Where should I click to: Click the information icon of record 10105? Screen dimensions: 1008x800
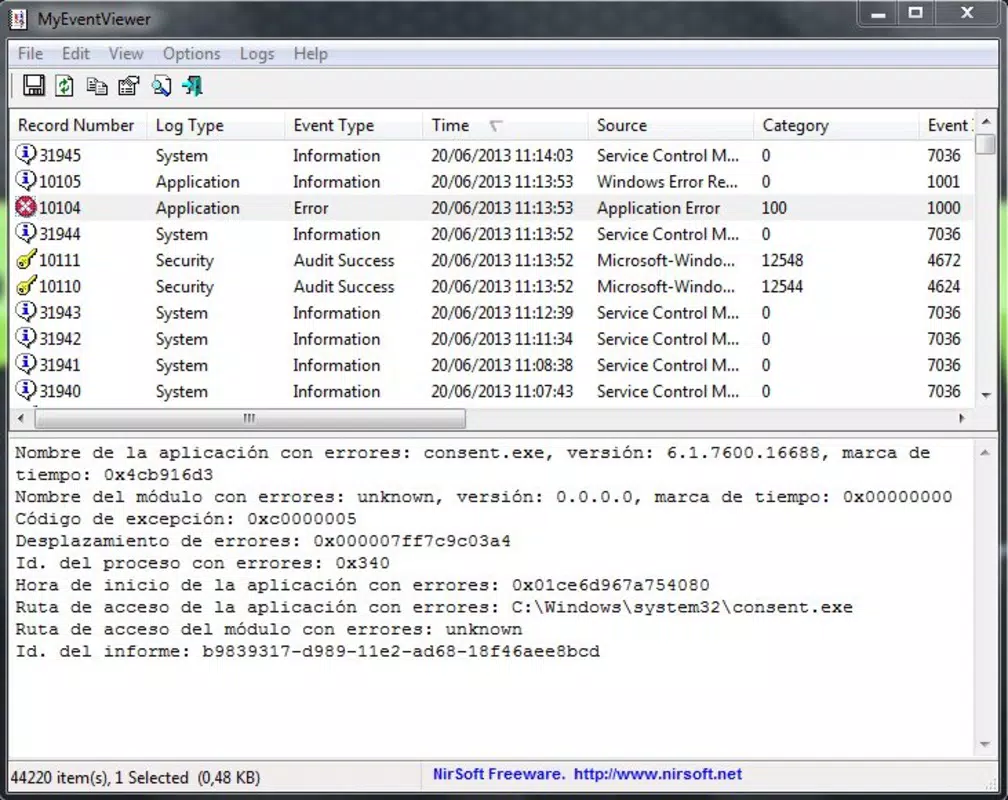click(x=26, y=181)
